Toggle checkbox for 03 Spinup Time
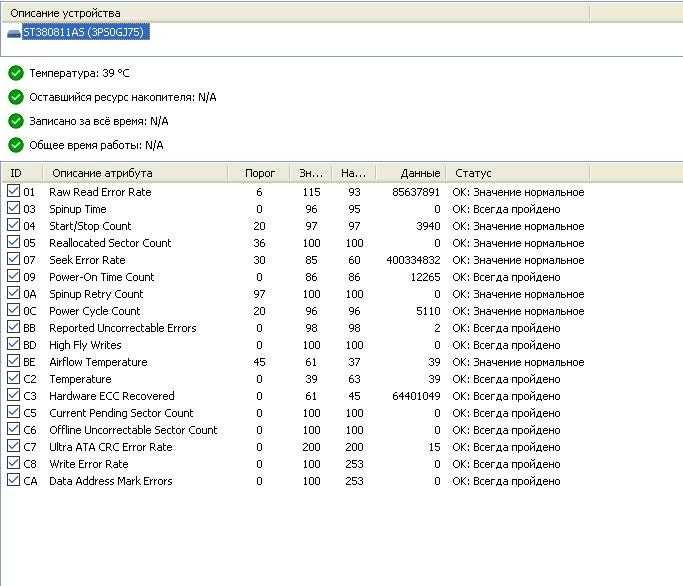This screenshot has height=586, width=683. tap(14, 208)
